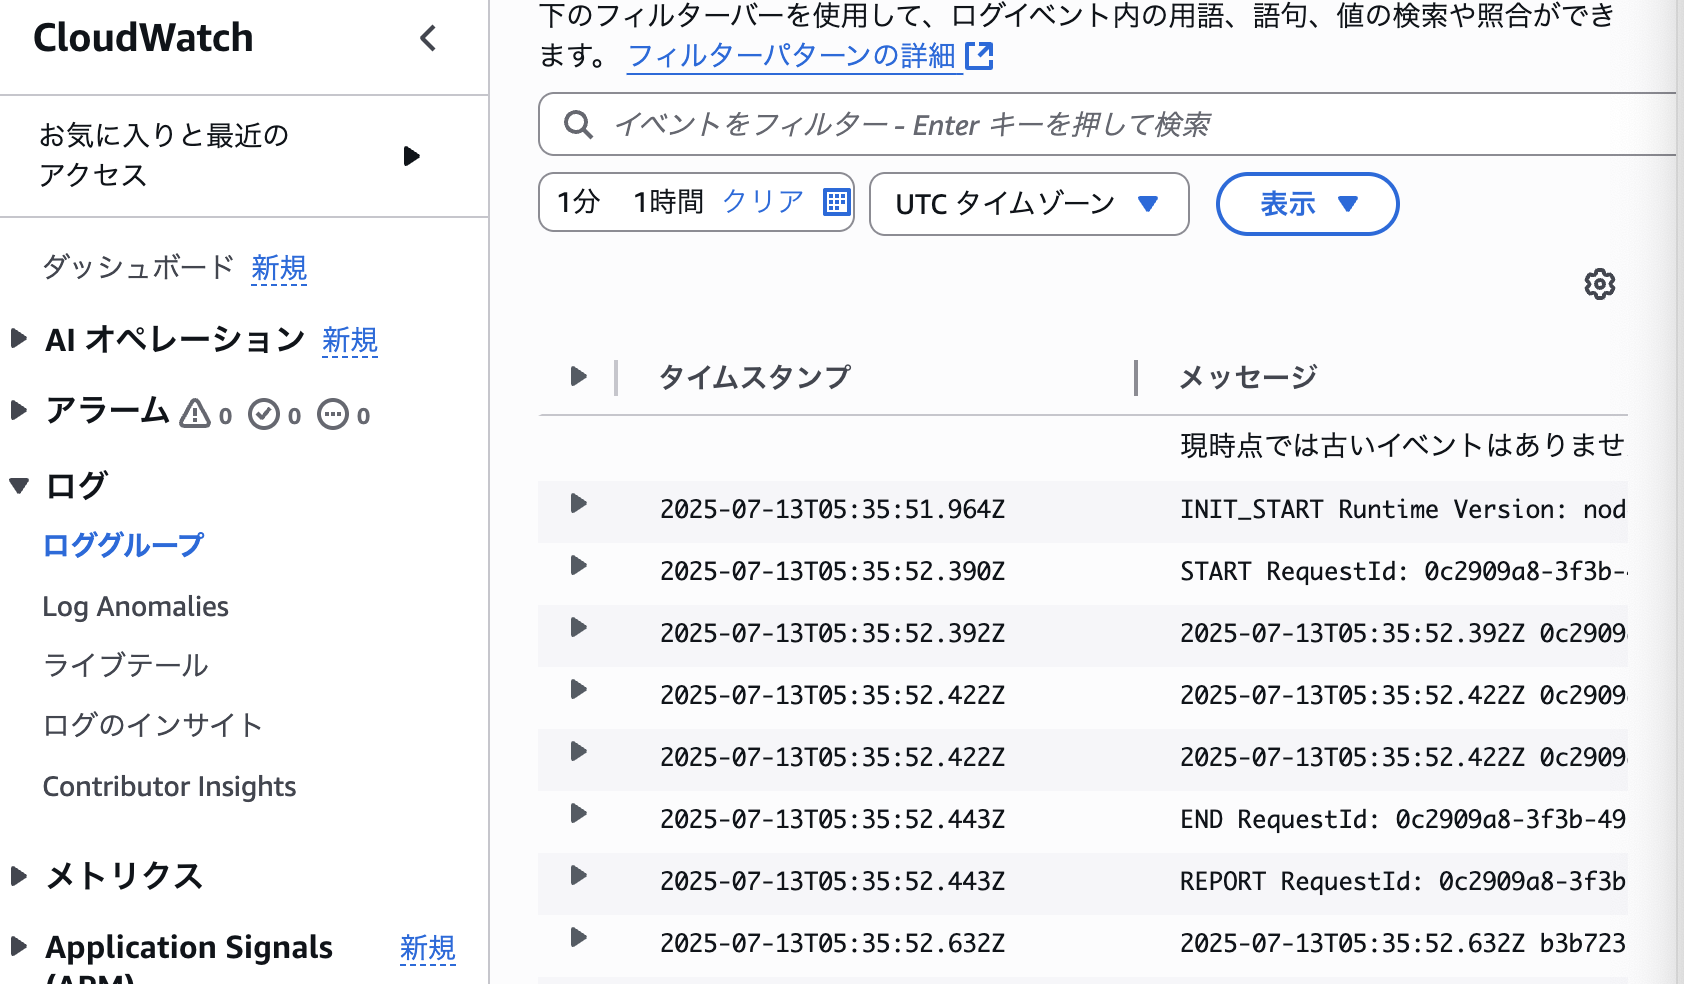Click the CloudWatch sidebar title
1684x984 pixels.
143,38
